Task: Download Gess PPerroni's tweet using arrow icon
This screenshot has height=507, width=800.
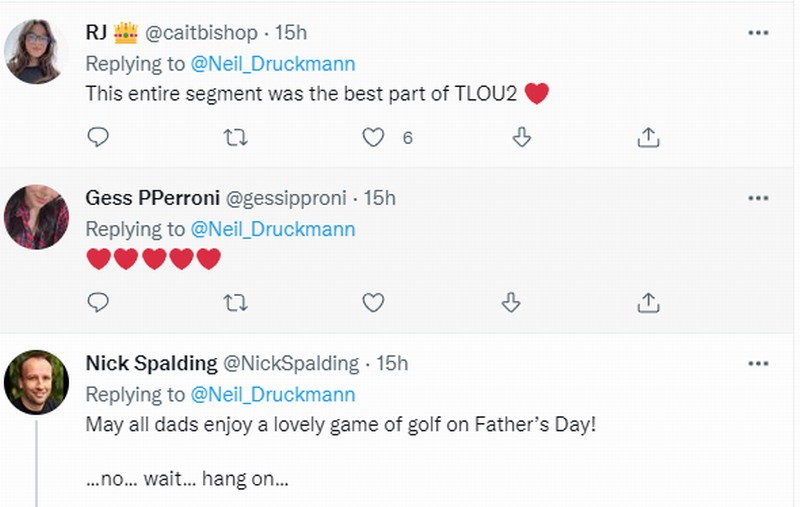Action: click(511, 301)
